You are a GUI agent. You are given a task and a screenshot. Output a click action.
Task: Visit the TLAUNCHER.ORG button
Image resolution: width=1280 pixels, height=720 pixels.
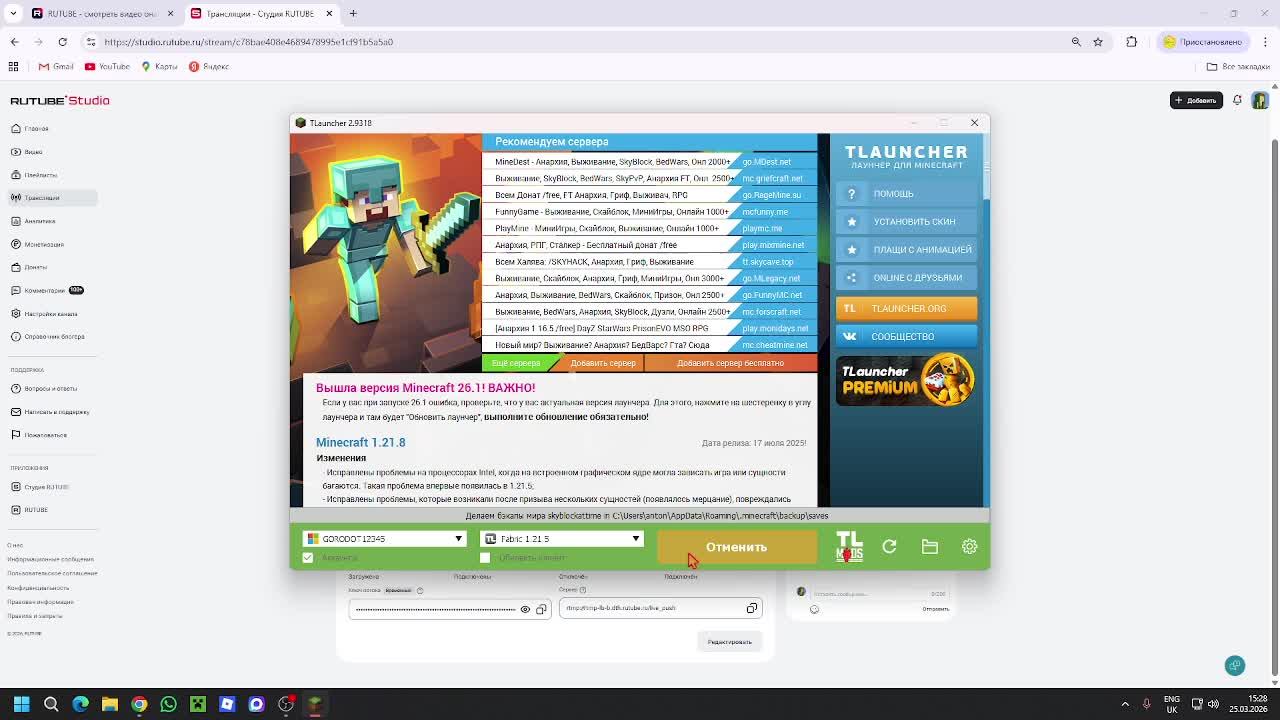[906, 309]
